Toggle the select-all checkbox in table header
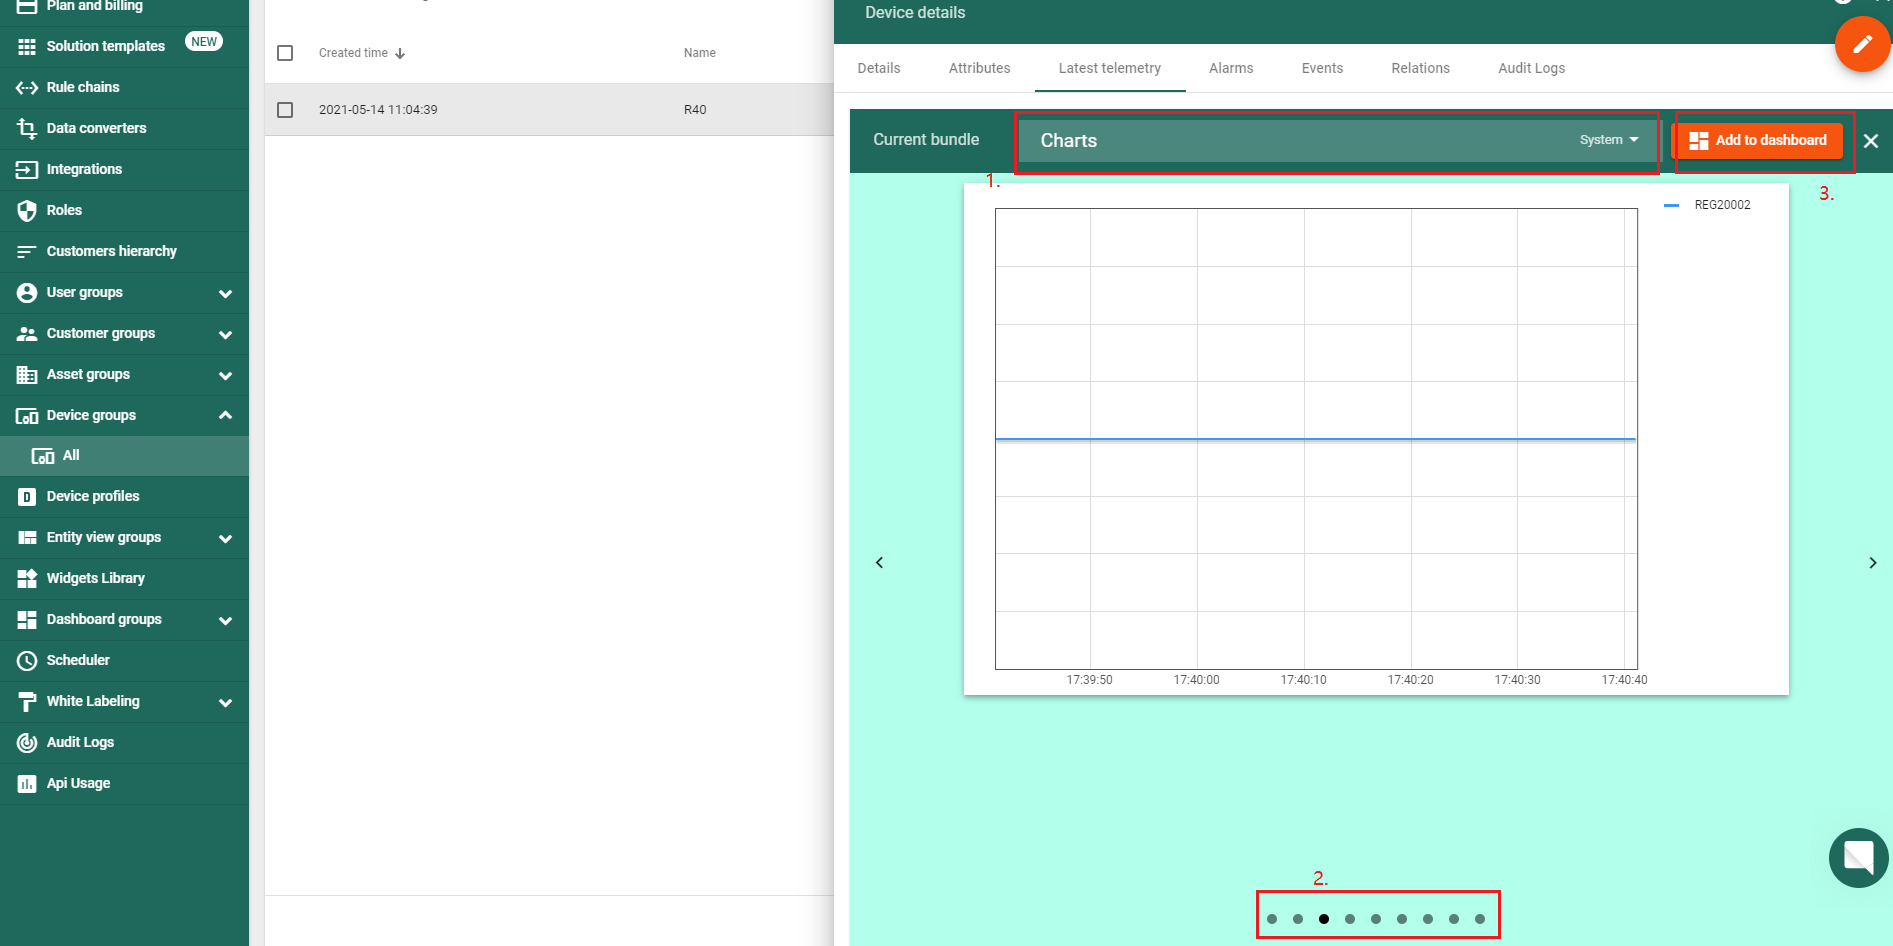The width and height of the screenshot is (1893, 946). [x=285, y=53]
